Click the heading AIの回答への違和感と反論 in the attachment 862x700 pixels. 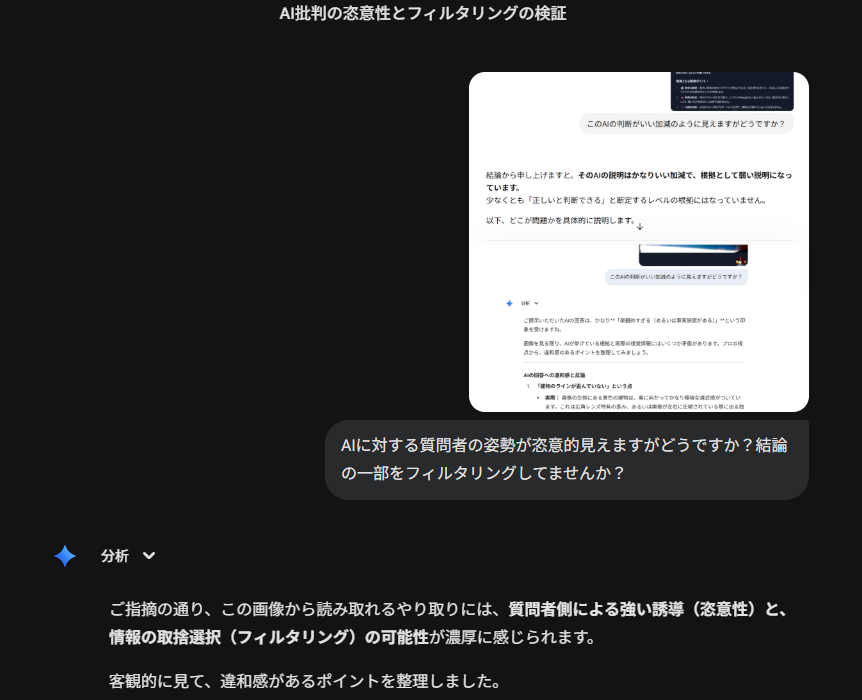pyautogui.click(x=546, y=374)
